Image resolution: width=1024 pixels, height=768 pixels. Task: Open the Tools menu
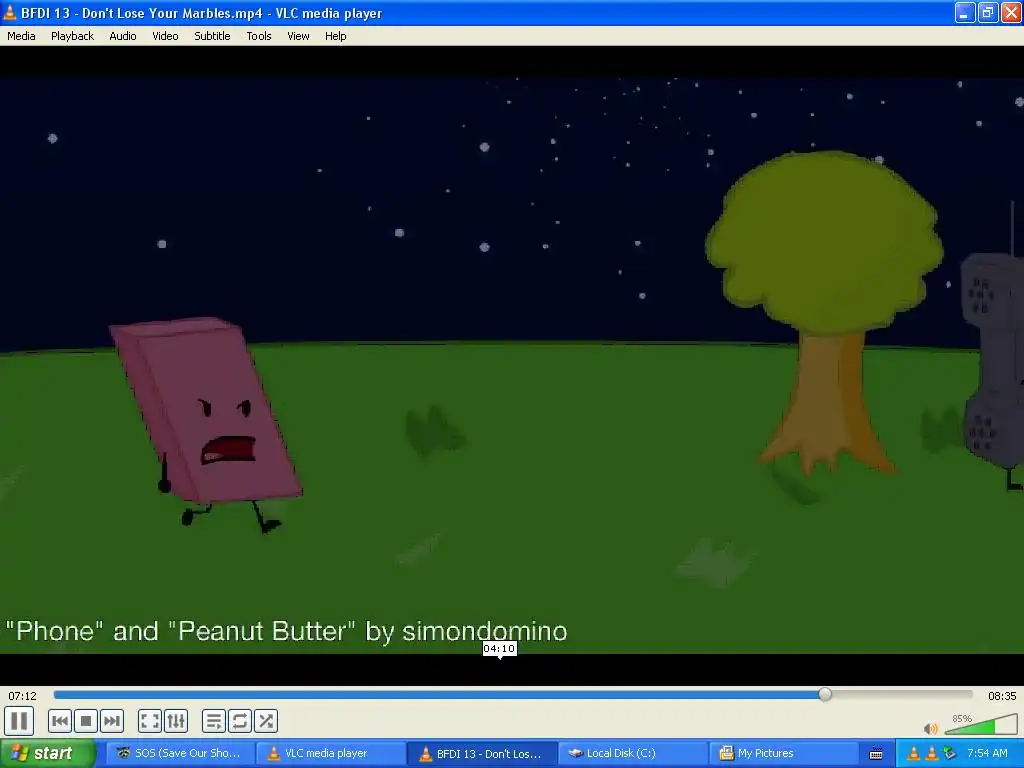(x=259, y=36)
